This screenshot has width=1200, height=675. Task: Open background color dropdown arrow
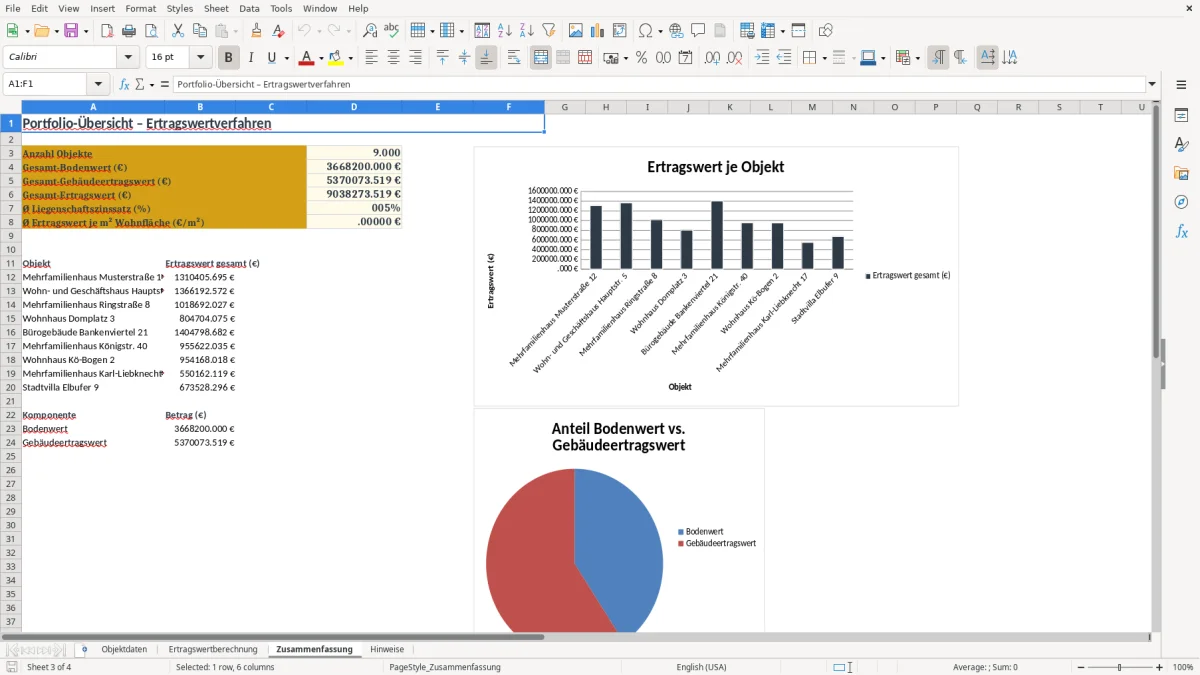[349, 58]
